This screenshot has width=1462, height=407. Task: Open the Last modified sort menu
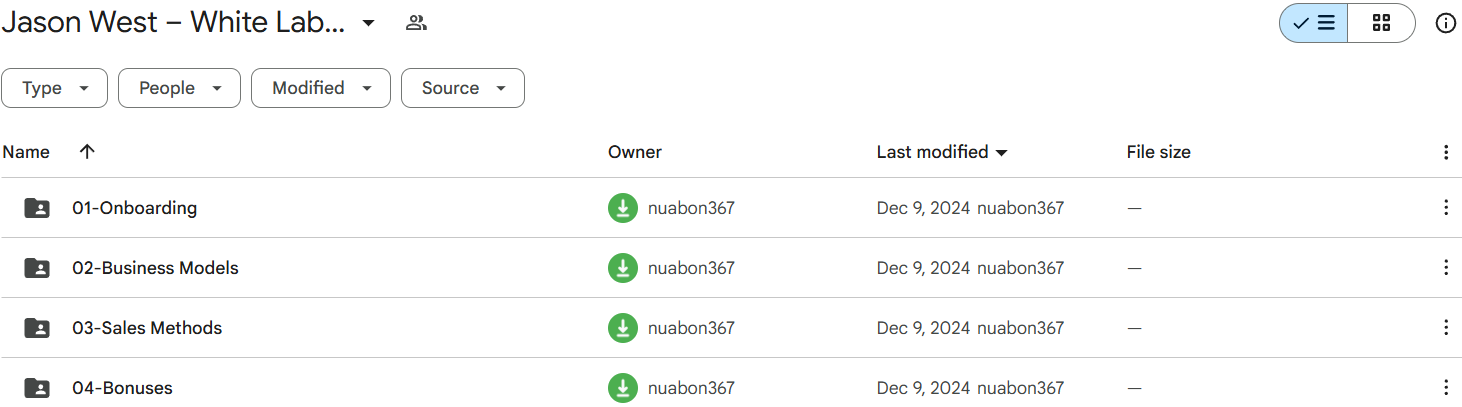[942, 152]
